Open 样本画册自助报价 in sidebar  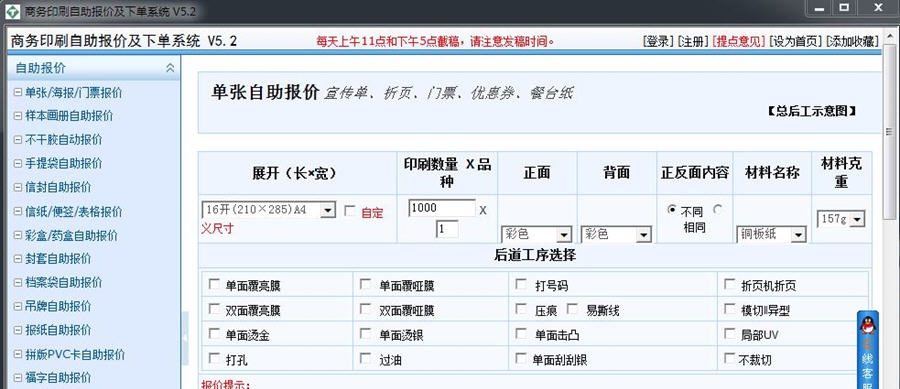click(x=69, y=116)
